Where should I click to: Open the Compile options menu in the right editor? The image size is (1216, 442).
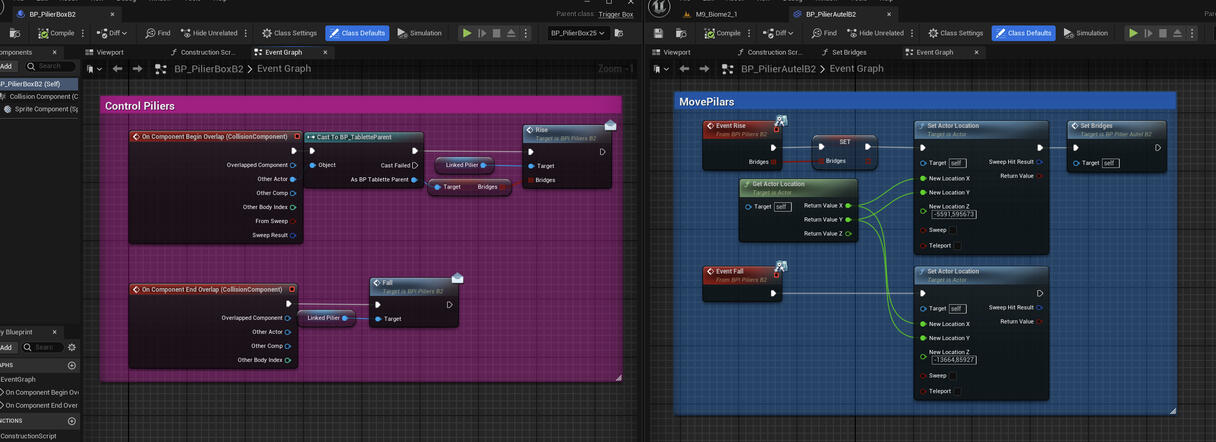pos(751,33)
